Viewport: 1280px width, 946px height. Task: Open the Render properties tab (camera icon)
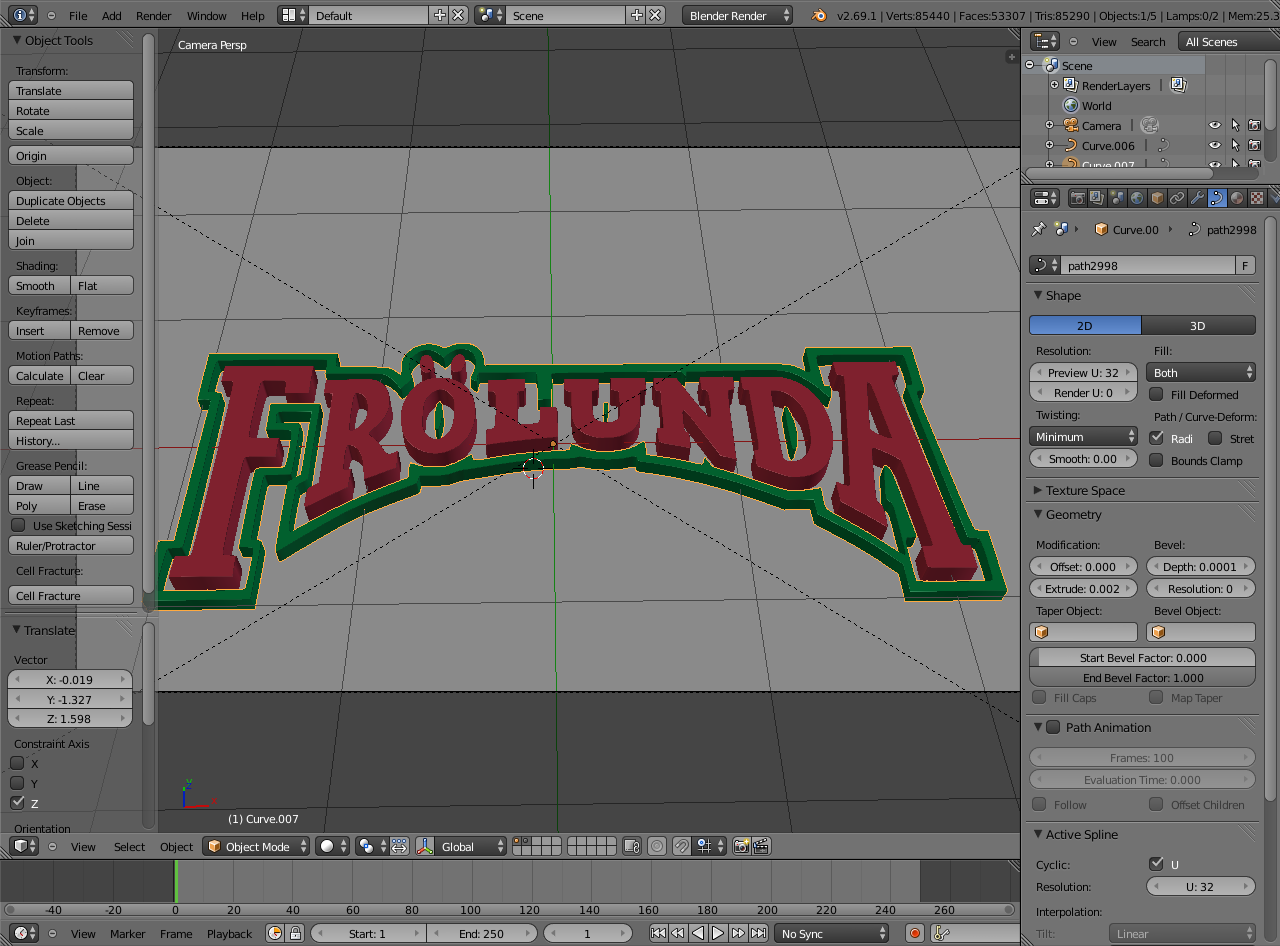click(x=1077, y=198)
